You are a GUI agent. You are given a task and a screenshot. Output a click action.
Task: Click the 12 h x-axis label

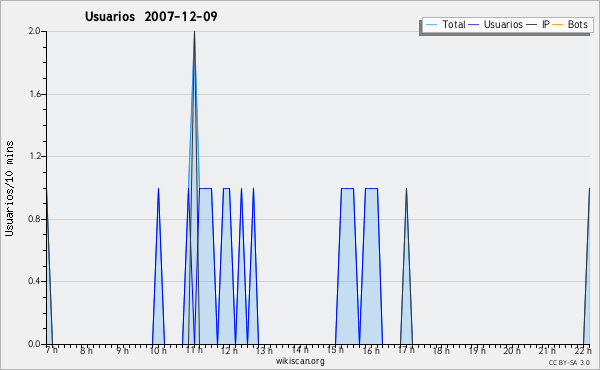coord(229,350)
